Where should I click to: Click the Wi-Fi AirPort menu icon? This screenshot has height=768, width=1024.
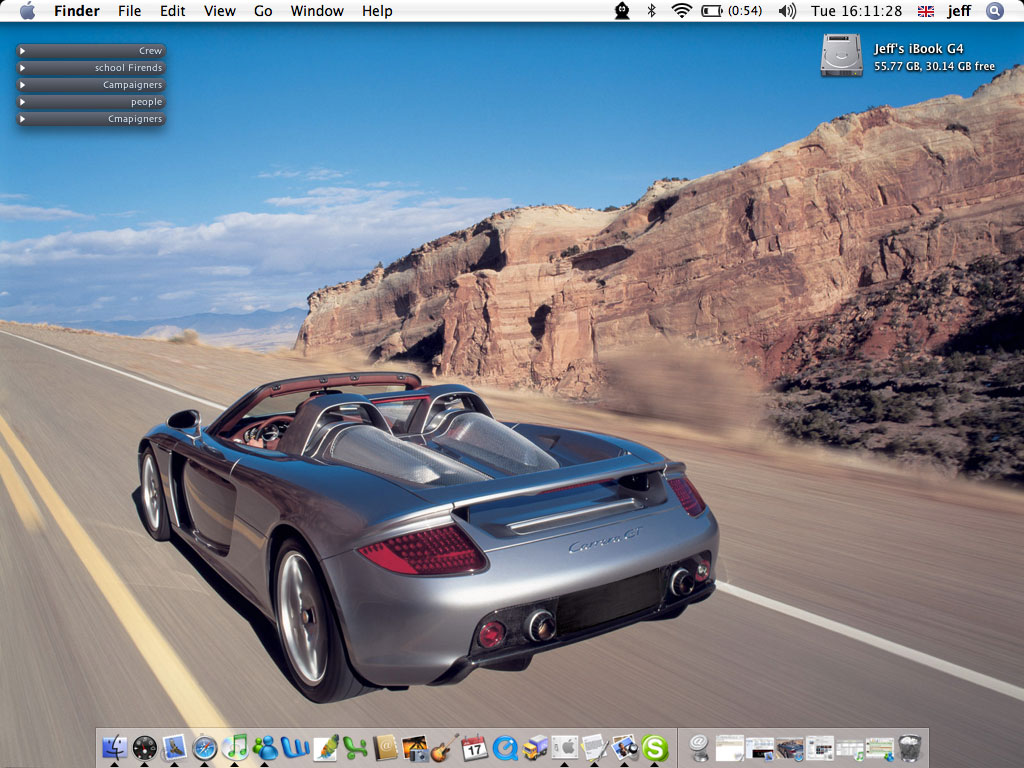pos(681,11)
